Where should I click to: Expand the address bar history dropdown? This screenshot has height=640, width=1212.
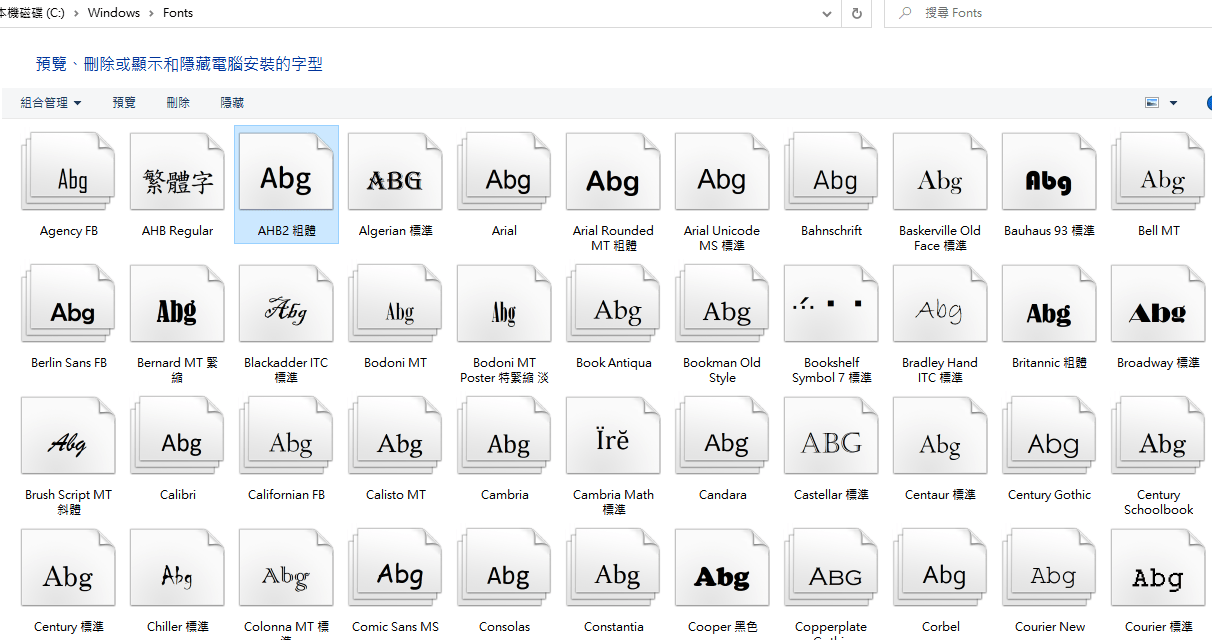826,13
